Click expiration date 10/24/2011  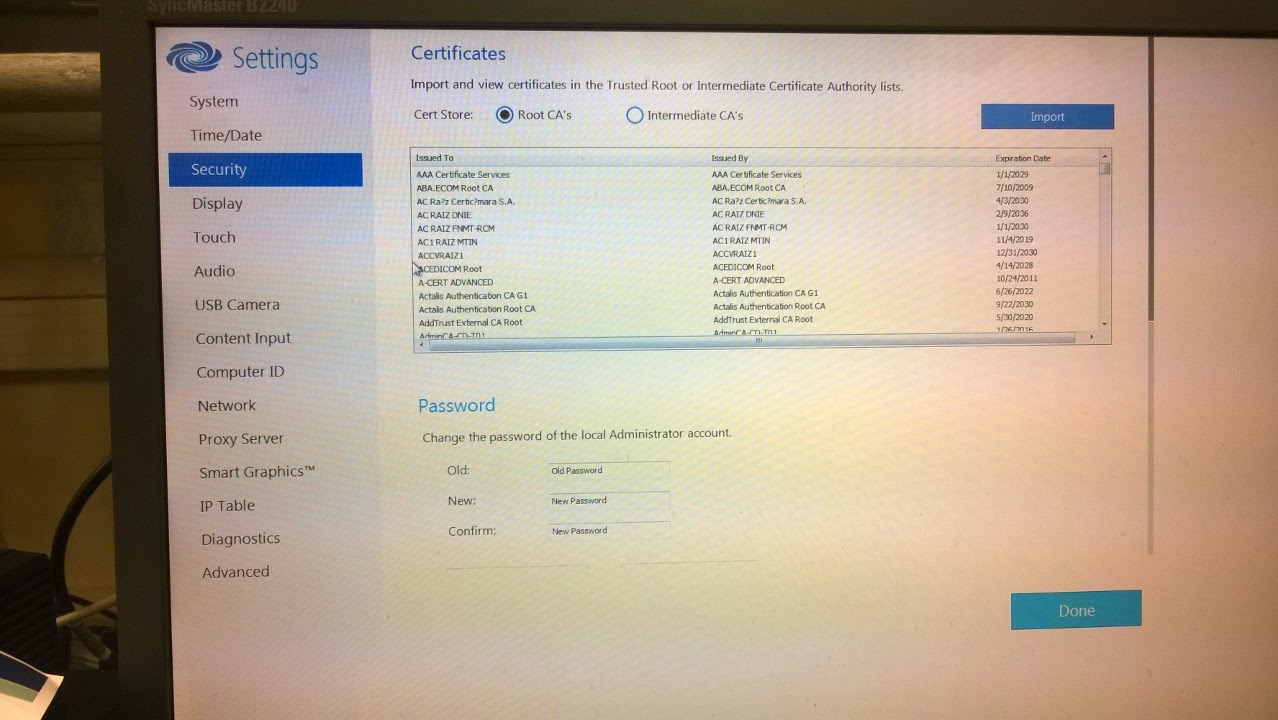tap(1016, 280)
